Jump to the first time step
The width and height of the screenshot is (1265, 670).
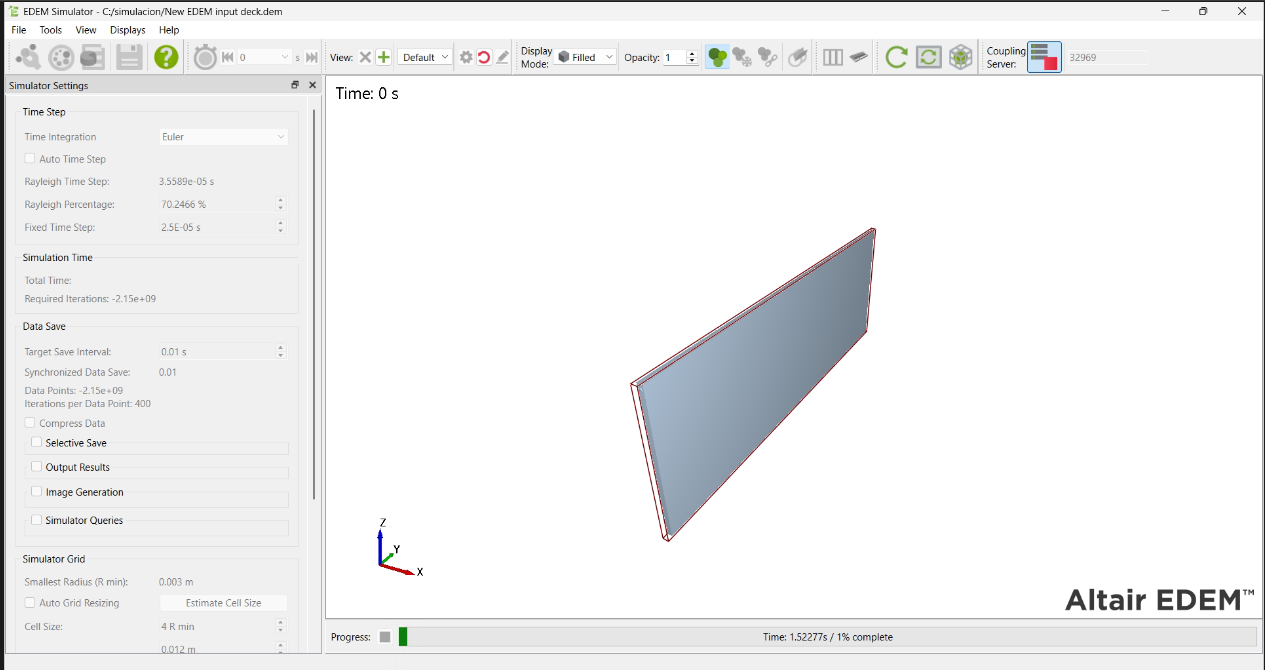click(228, 58)
